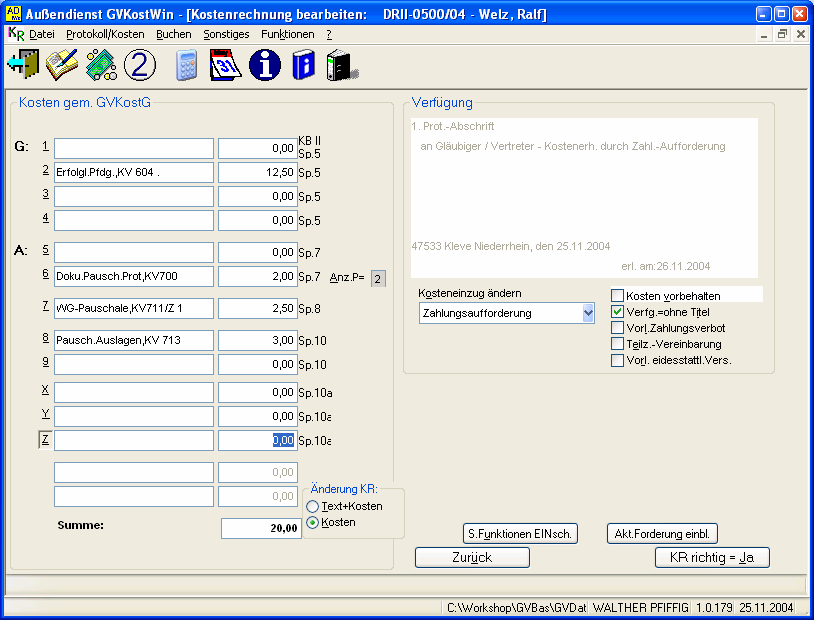Open the calendar icon
Image resolution: width=814 pixels, height=620 pixels.
(225, 65)
